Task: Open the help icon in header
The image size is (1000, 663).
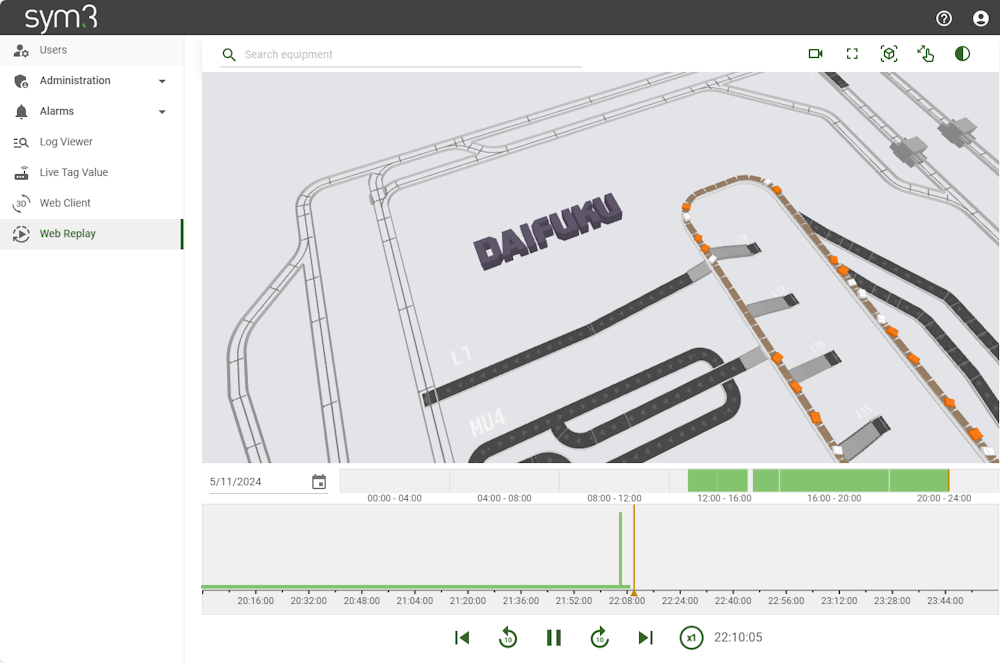Action: tap(944, 18)
